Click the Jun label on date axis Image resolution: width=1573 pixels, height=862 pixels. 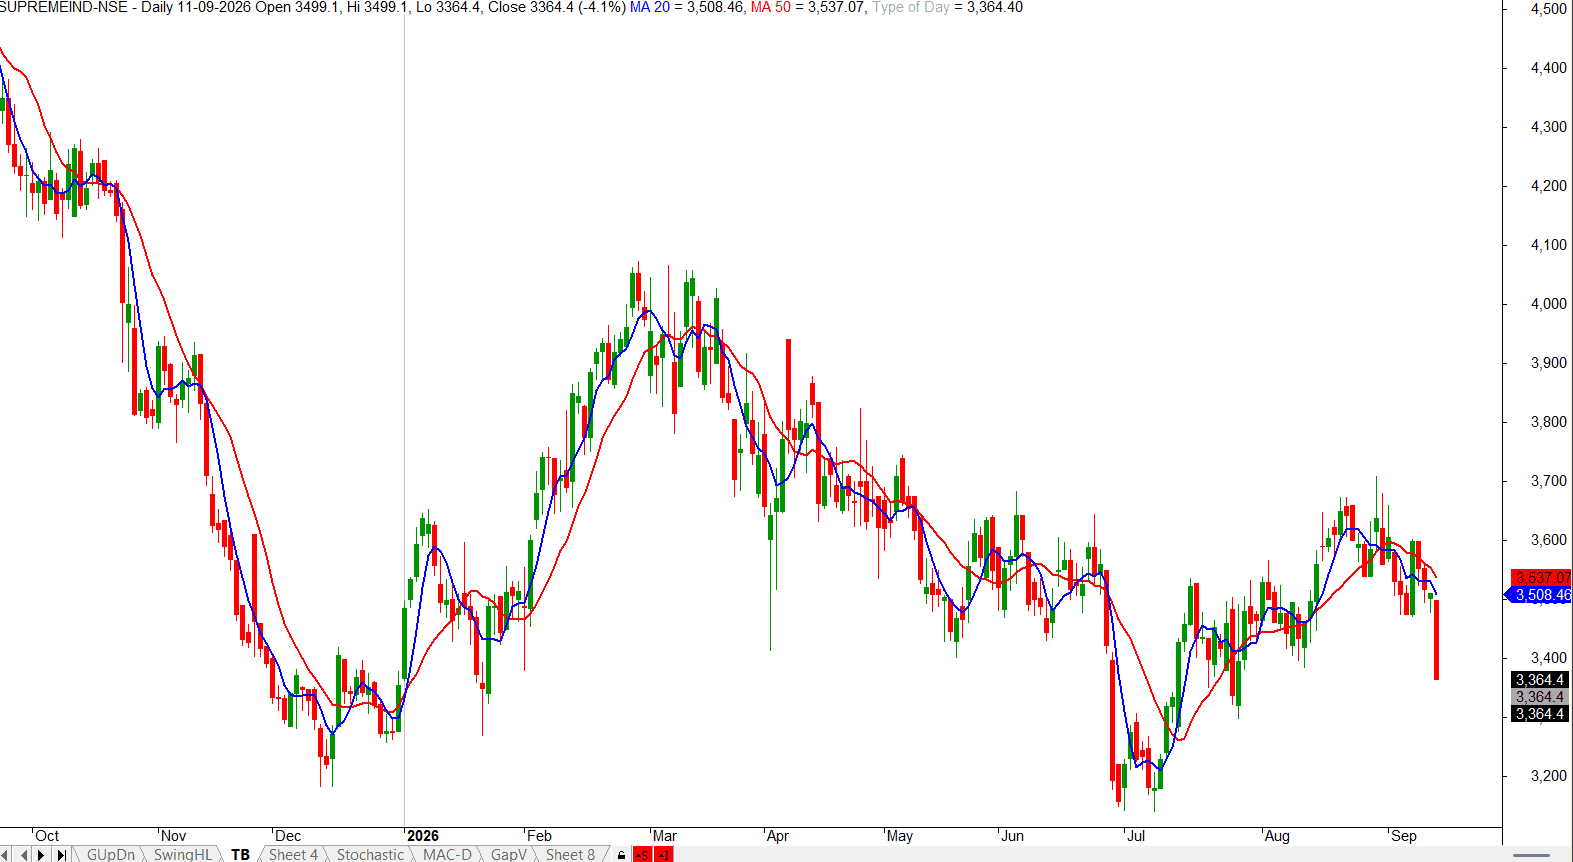tap(1012, 836)
